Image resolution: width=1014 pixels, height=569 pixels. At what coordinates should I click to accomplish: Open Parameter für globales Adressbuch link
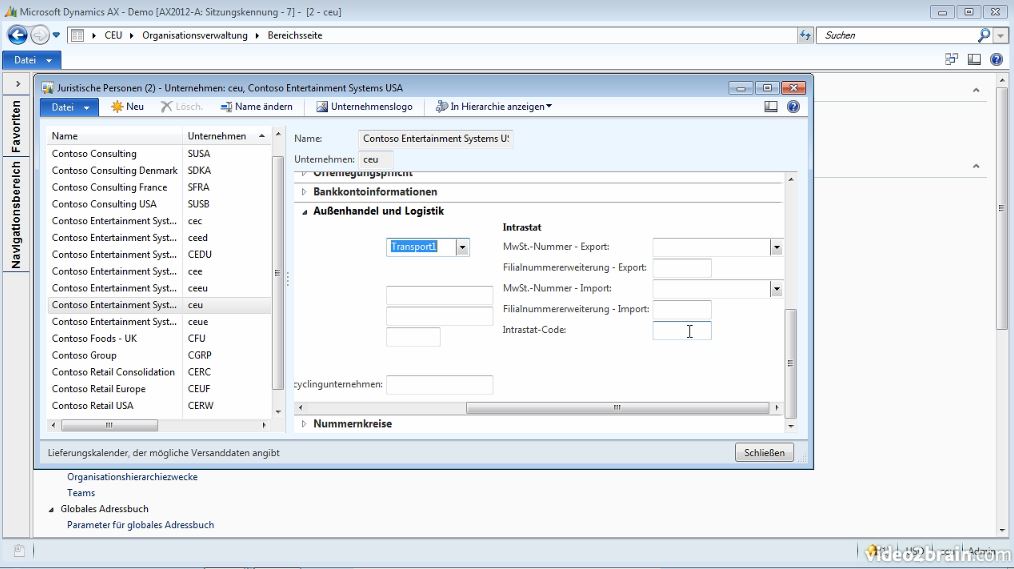(x=140, y=525)
